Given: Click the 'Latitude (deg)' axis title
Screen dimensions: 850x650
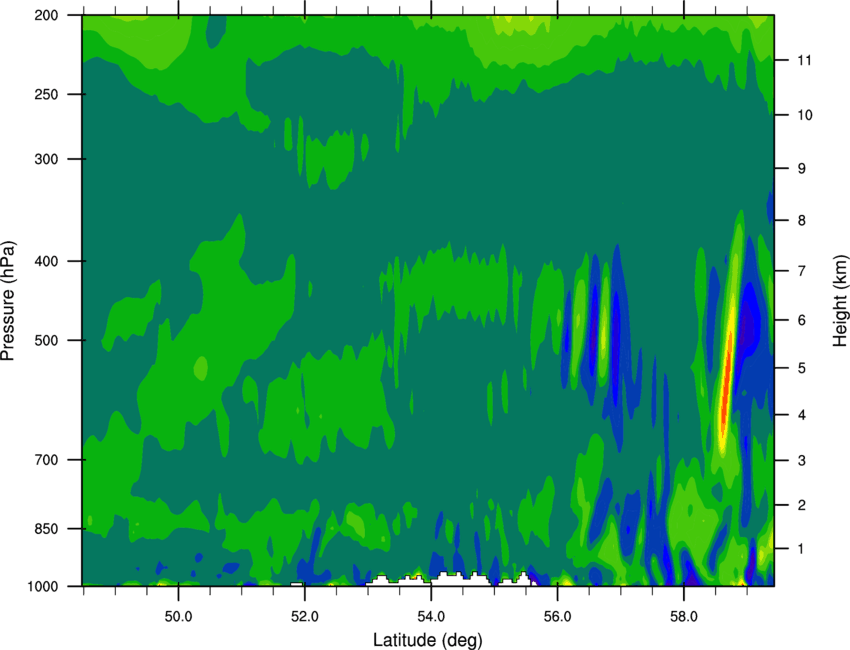Looking at the screenshot, I should coord(427,640).
